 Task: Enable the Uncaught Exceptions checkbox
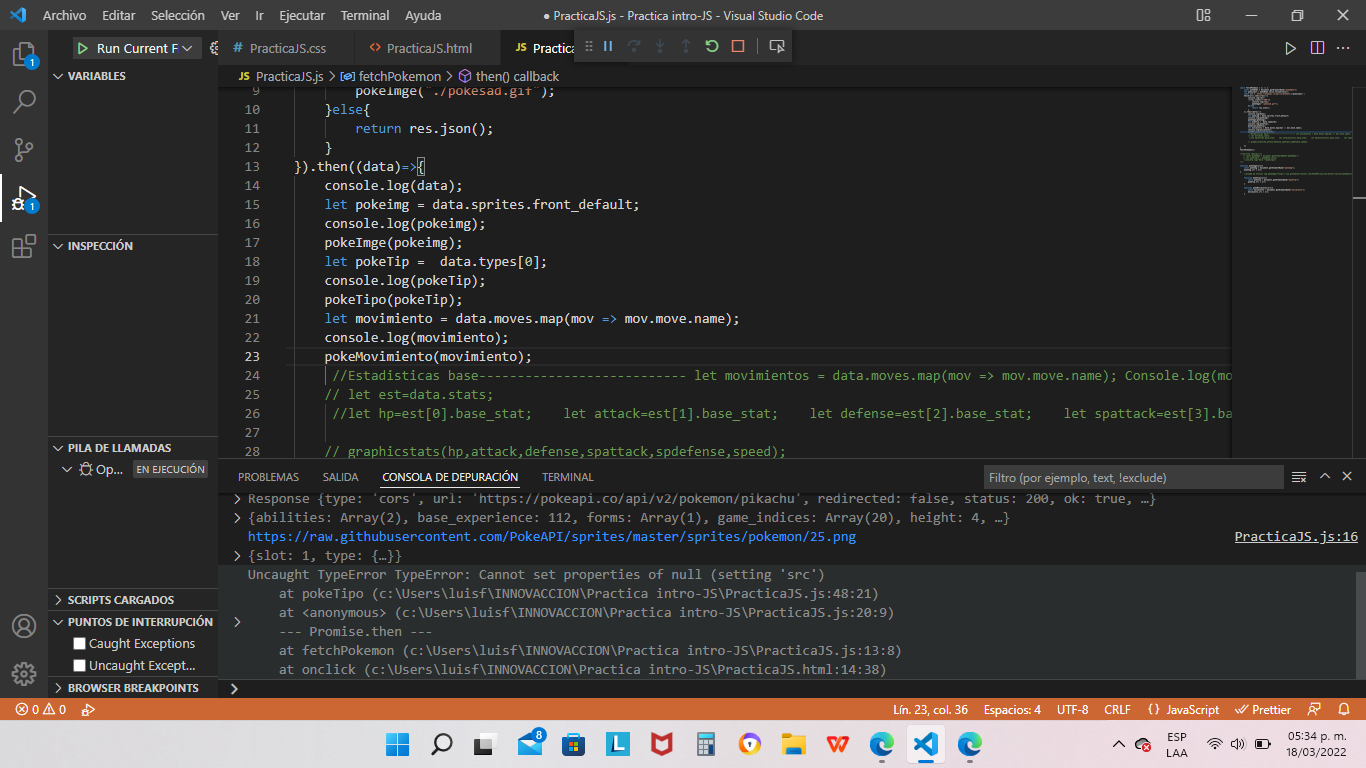coord(77,665)
